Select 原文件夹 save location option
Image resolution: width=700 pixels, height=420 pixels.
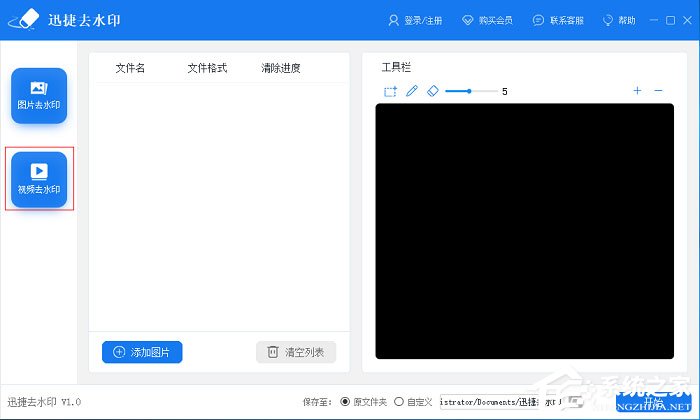click(x=363, y=402)
